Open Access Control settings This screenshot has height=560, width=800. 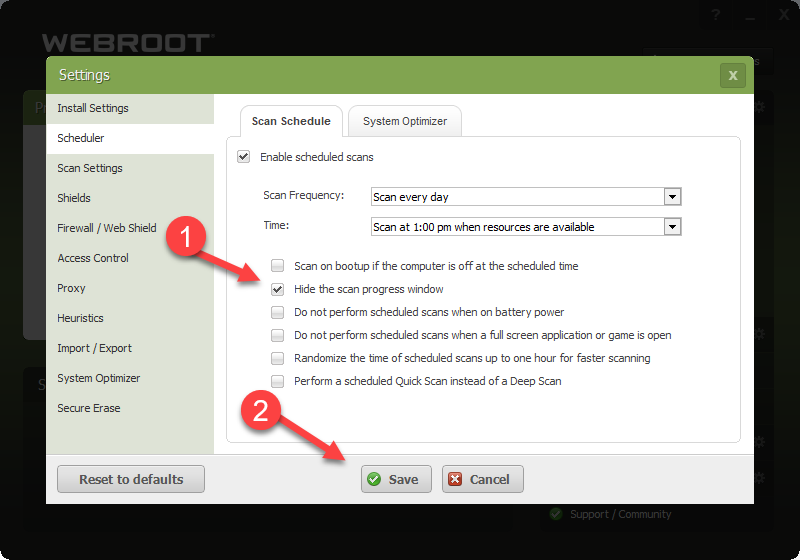coord(130,258)
